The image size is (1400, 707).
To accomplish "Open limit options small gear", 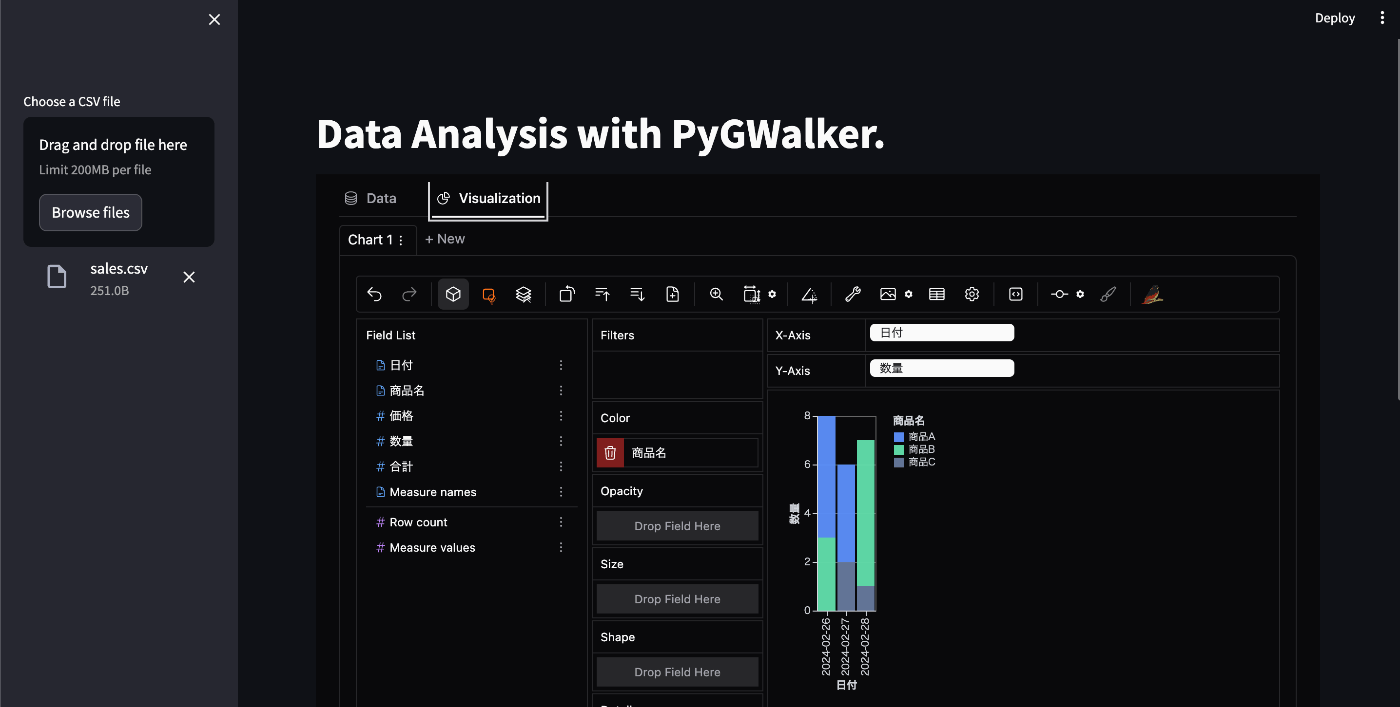I will [x=1080, y=294].
